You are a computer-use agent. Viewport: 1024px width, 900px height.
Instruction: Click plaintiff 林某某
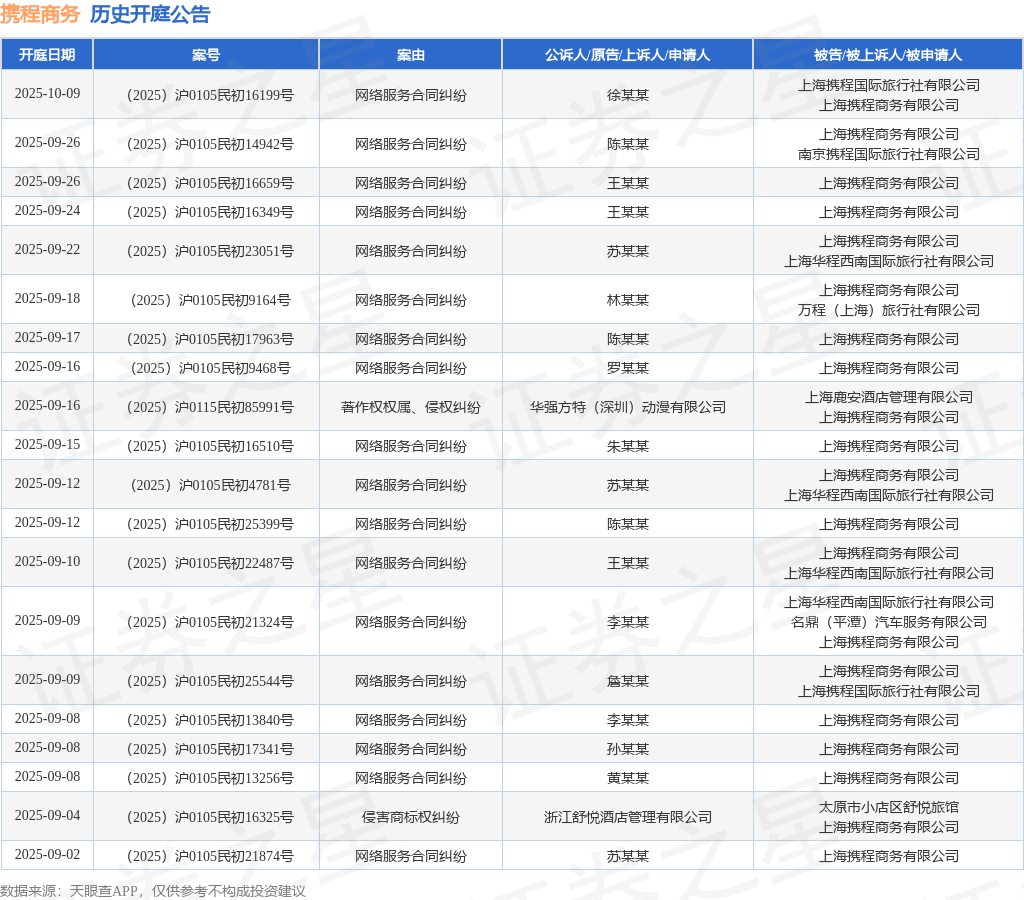[628, 300]
